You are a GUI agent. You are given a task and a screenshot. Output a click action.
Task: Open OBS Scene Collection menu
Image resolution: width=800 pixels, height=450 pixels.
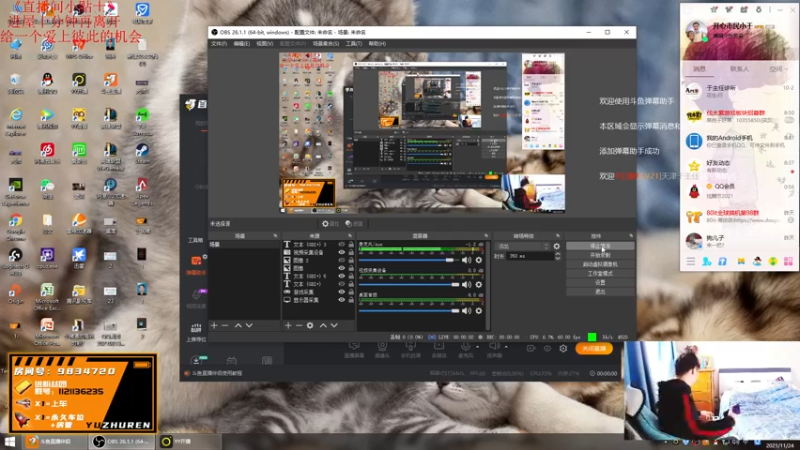click(x=326, y=44)
